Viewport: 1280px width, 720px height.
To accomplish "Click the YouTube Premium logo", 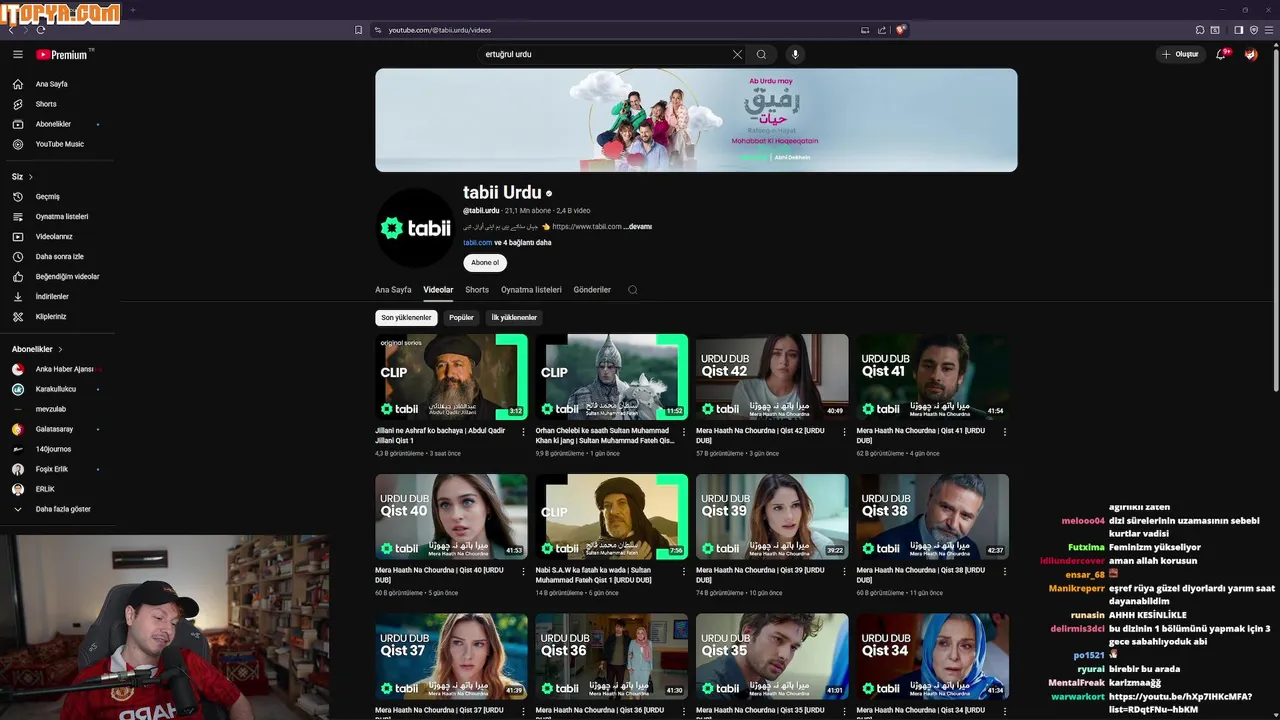I will 64,55.
